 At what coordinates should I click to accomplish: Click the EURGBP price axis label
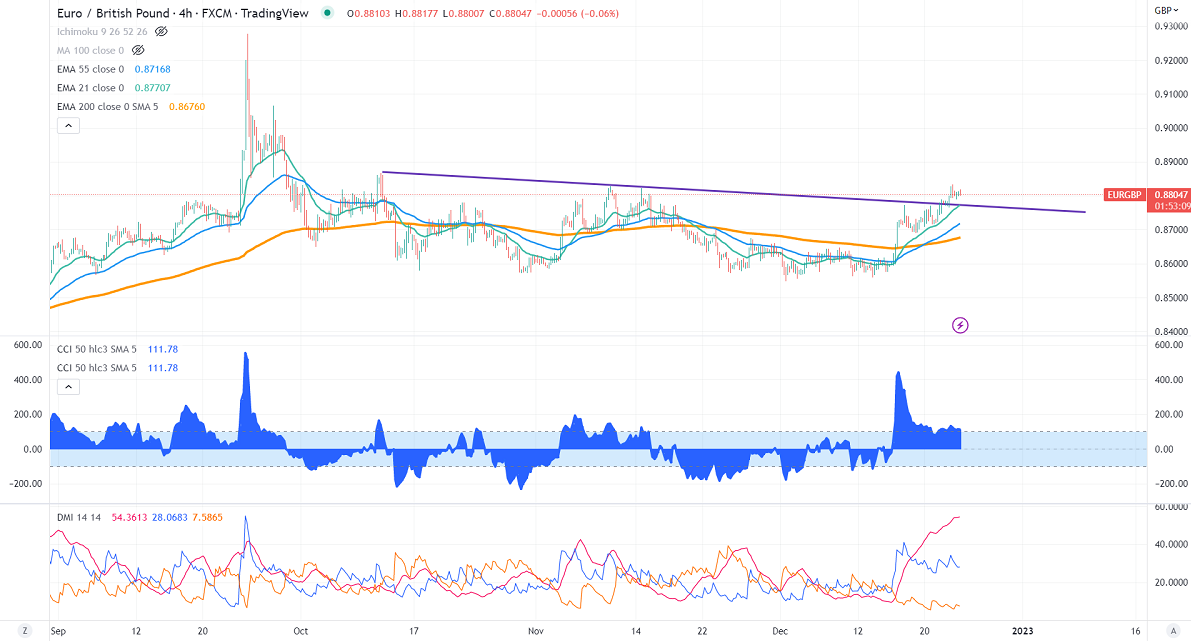[x=1124, y=195]
